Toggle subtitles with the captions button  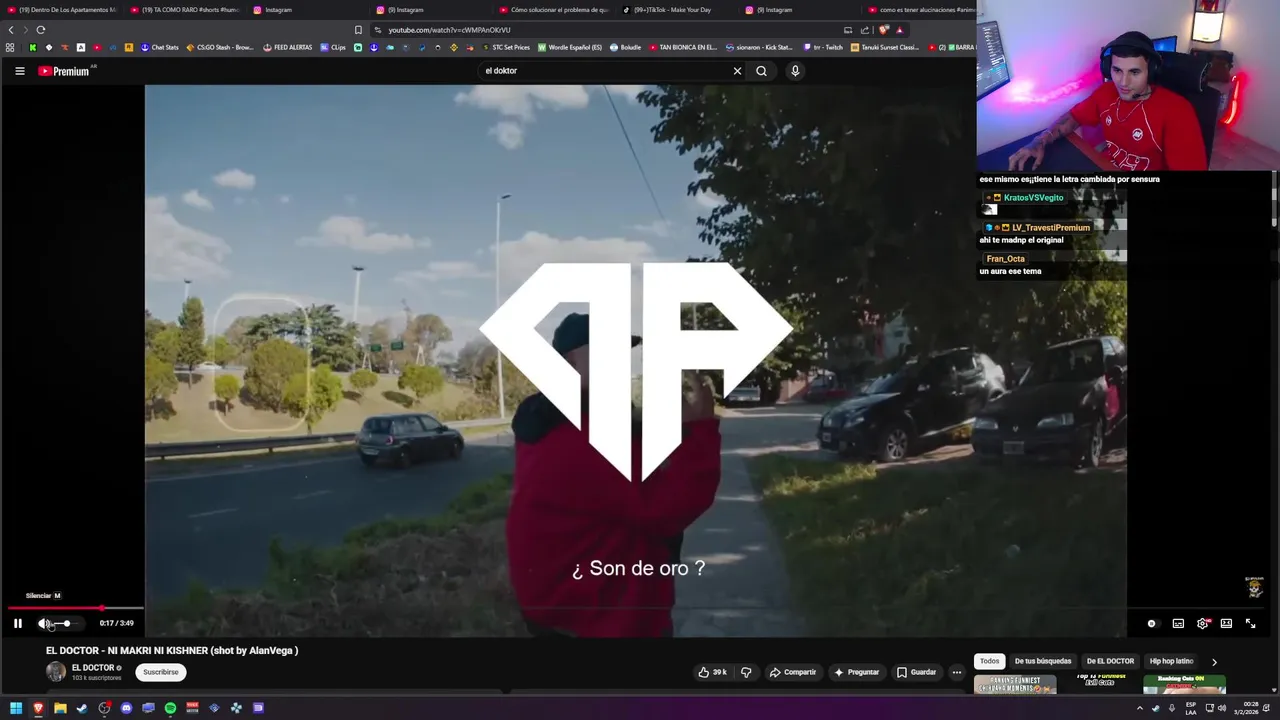coord(1178,623)
